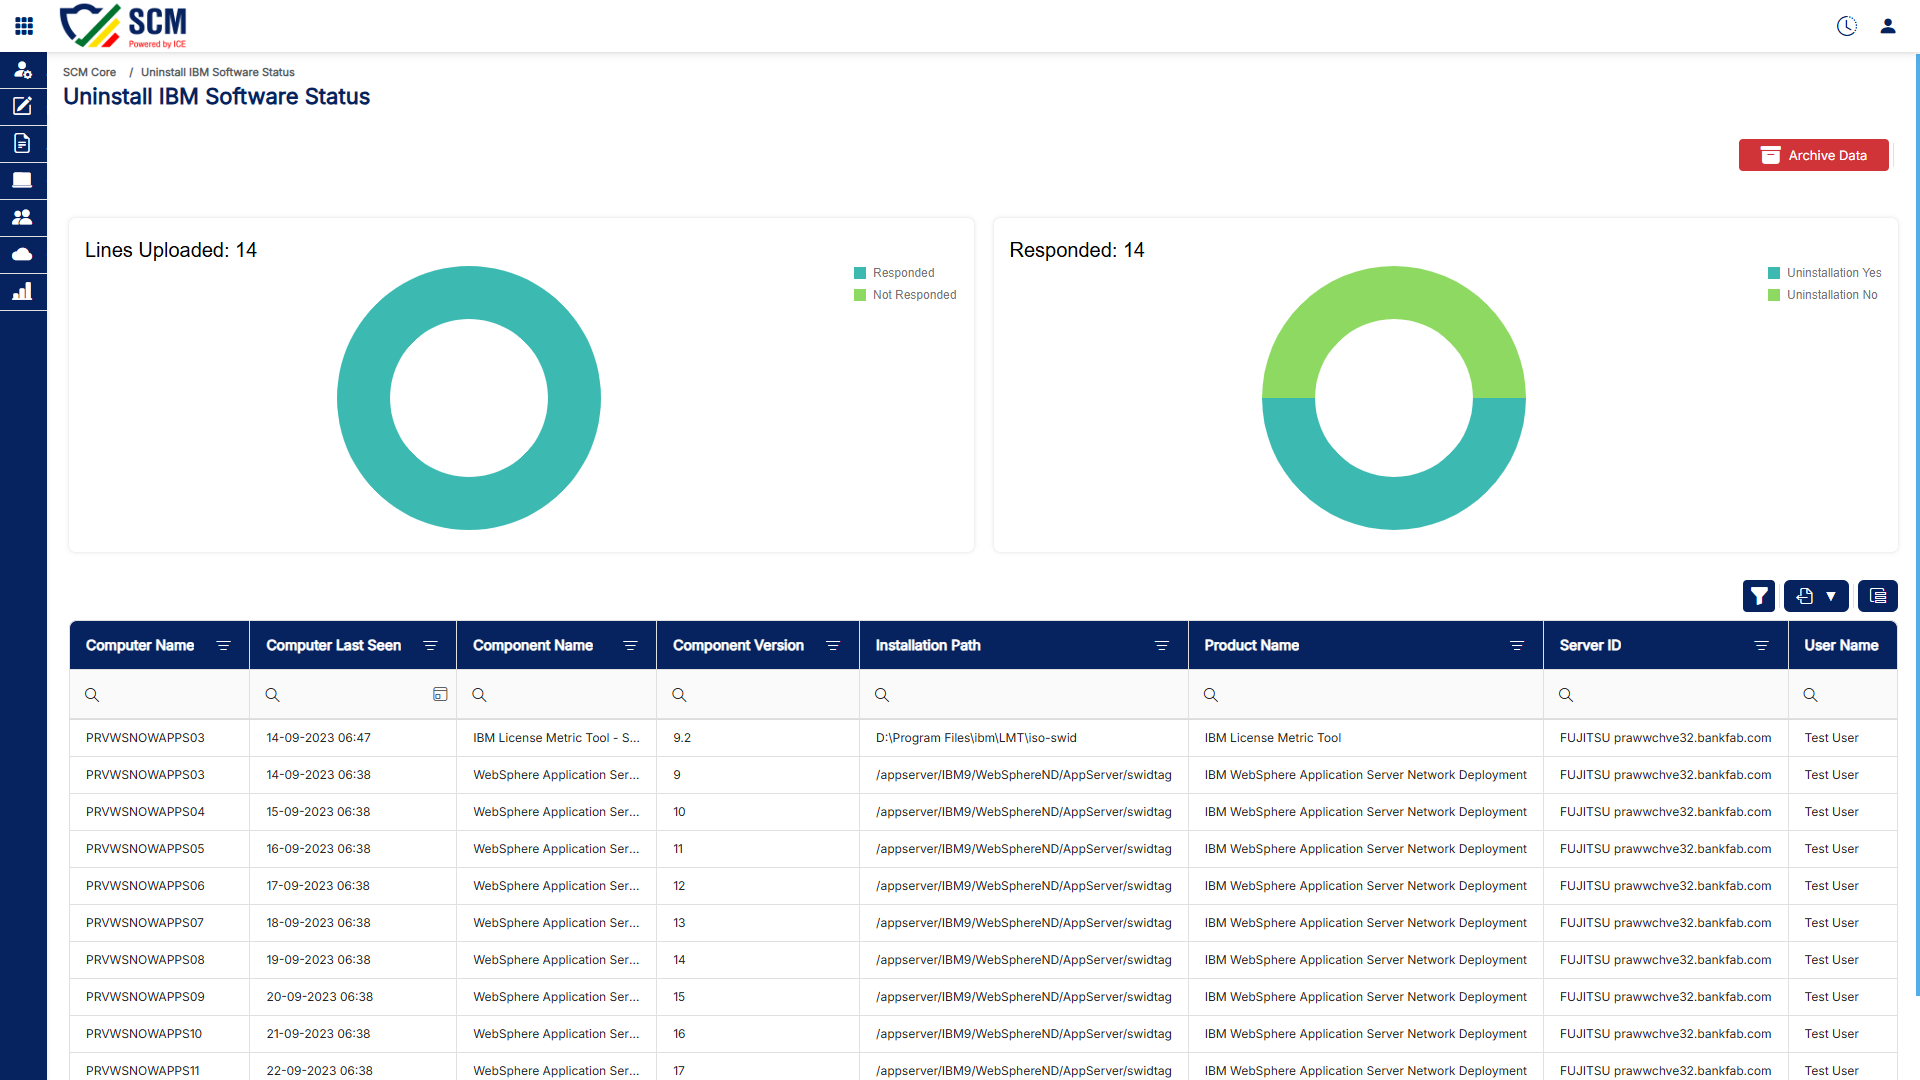
Task: Open Product Name column filter menu
Action: click(1517, 646)
